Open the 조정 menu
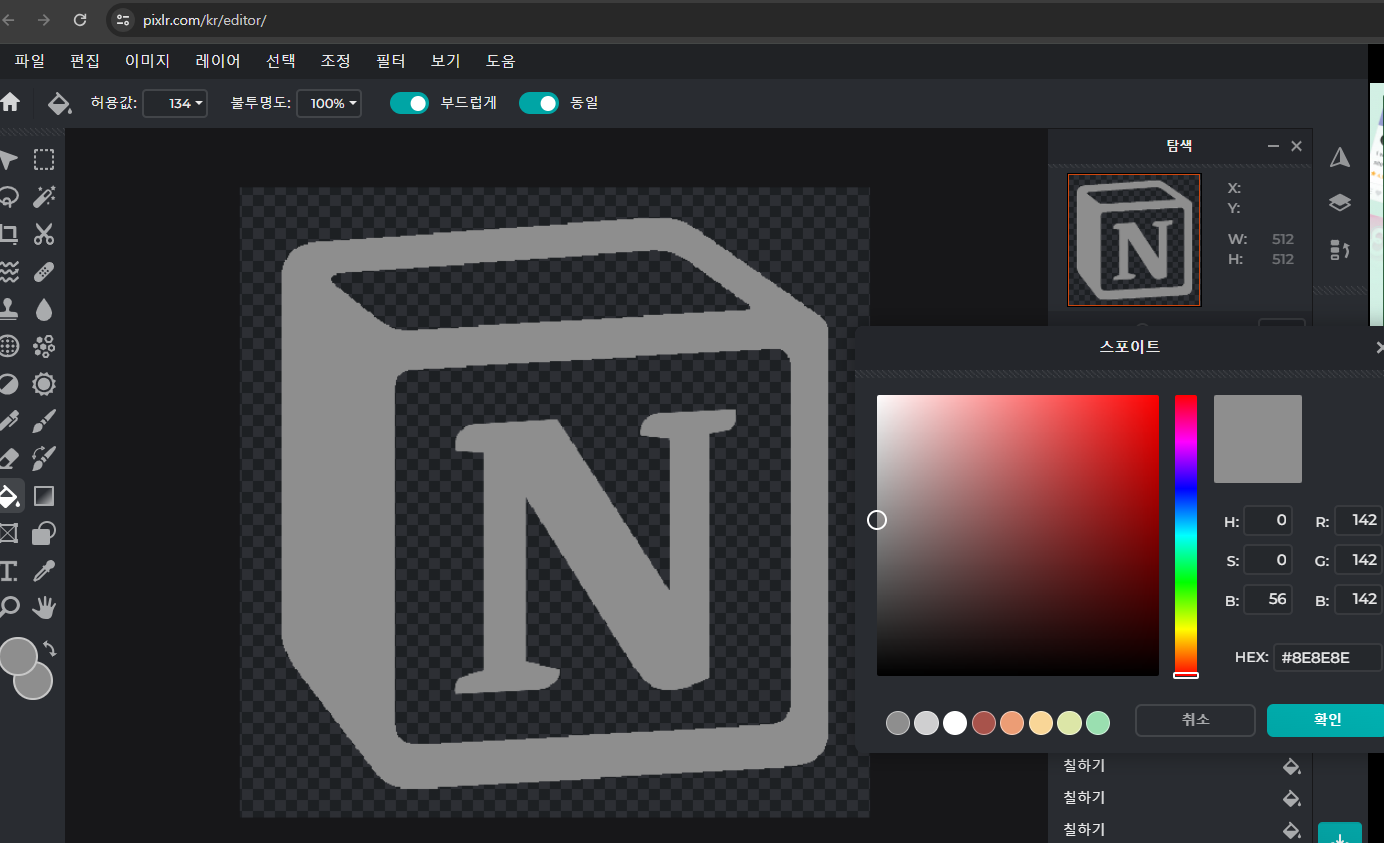This screenshot has height=843, width=1384. [335, 61]
